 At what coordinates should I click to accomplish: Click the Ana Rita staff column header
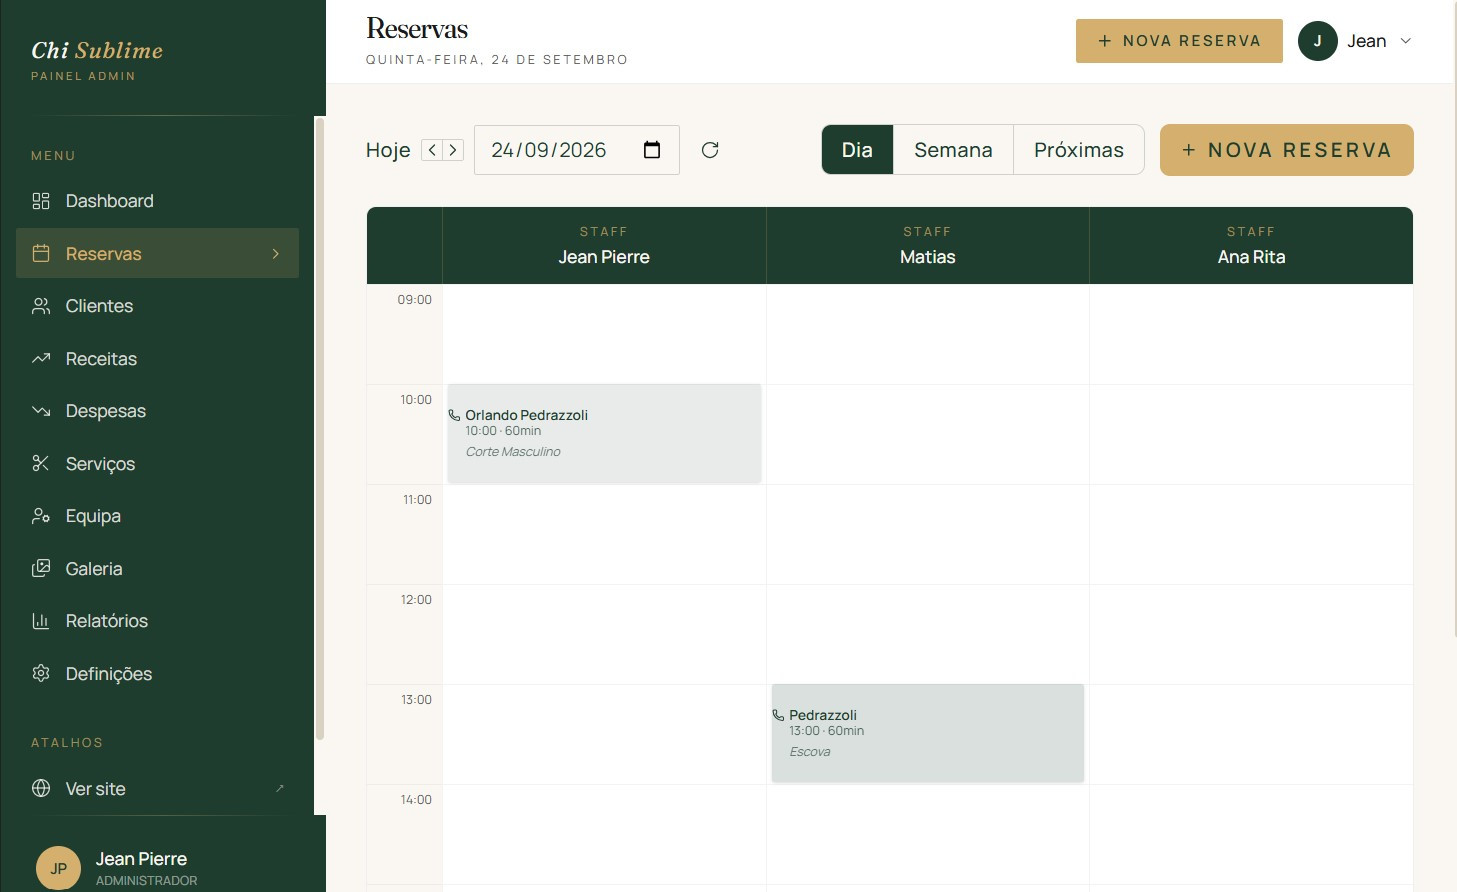tap(1251, 246)
